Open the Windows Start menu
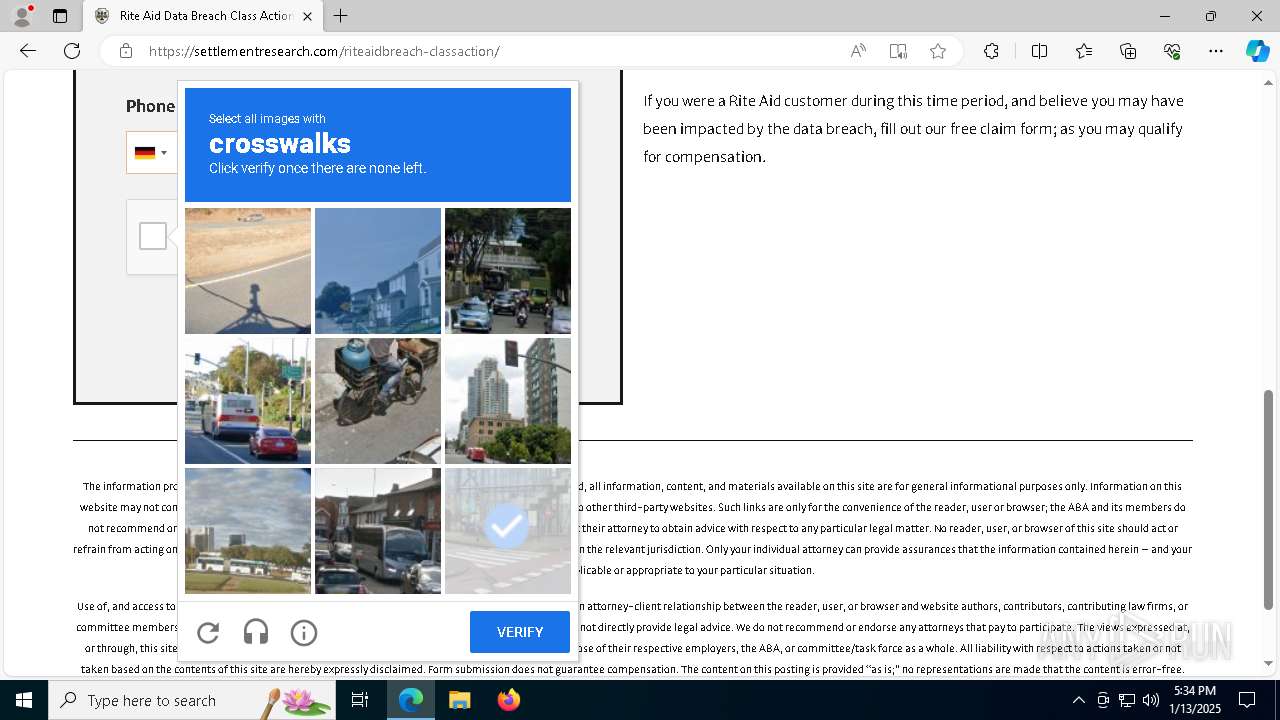Image resolution: width=1280 pixels, height=720 pixels. click(24, 700)
